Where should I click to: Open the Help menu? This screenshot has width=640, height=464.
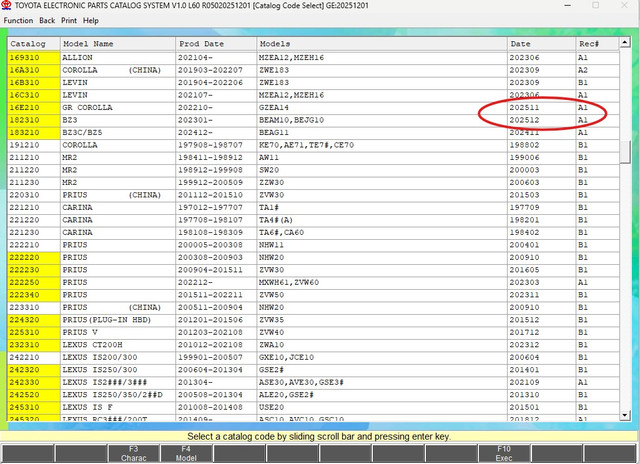(91, 20)
